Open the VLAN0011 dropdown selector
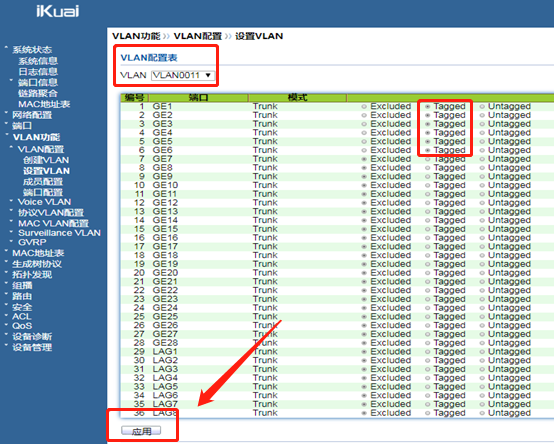 (x=183, y=75)
